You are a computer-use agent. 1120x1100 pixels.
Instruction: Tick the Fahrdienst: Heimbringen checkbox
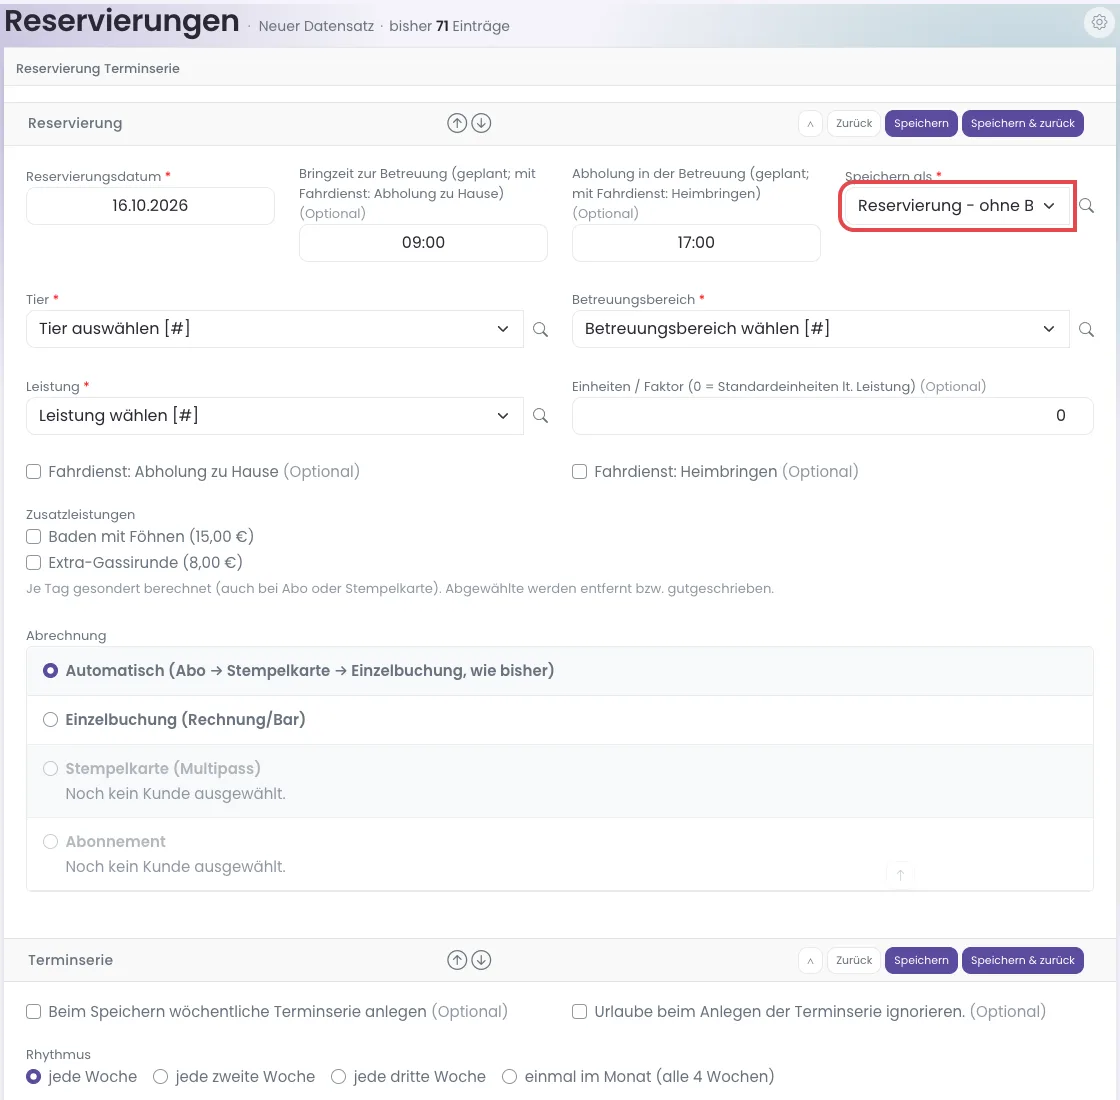click(579, 471)
